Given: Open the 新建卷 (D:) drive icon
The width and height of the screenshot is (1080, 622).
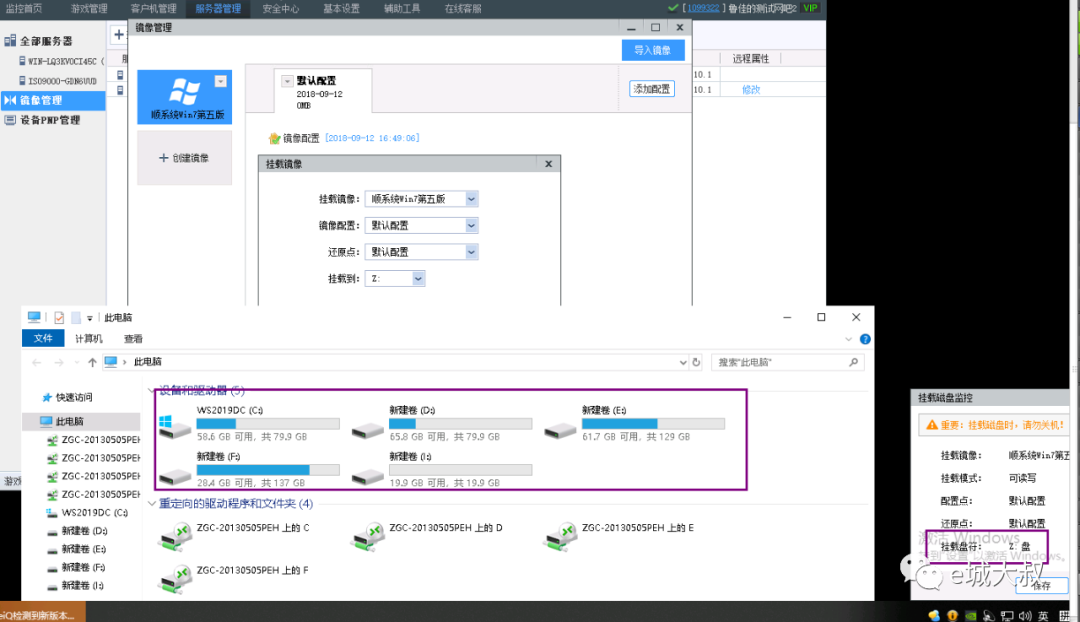Looking at the screenshot, I should (x=367, y=429).
